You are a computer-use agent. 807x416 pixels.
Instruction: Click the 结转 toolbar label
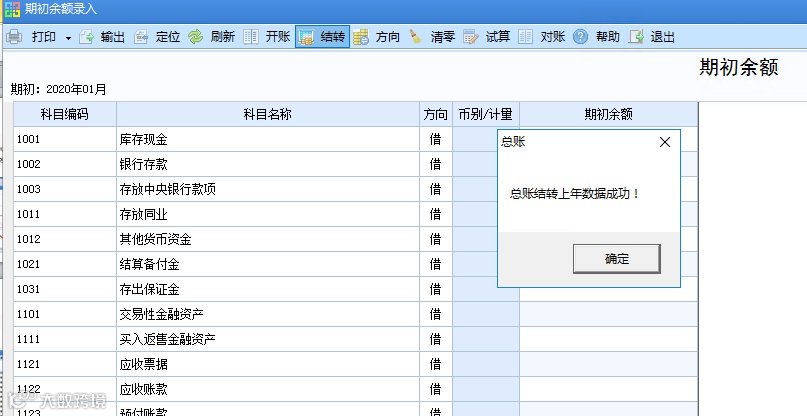pos(332,37)
